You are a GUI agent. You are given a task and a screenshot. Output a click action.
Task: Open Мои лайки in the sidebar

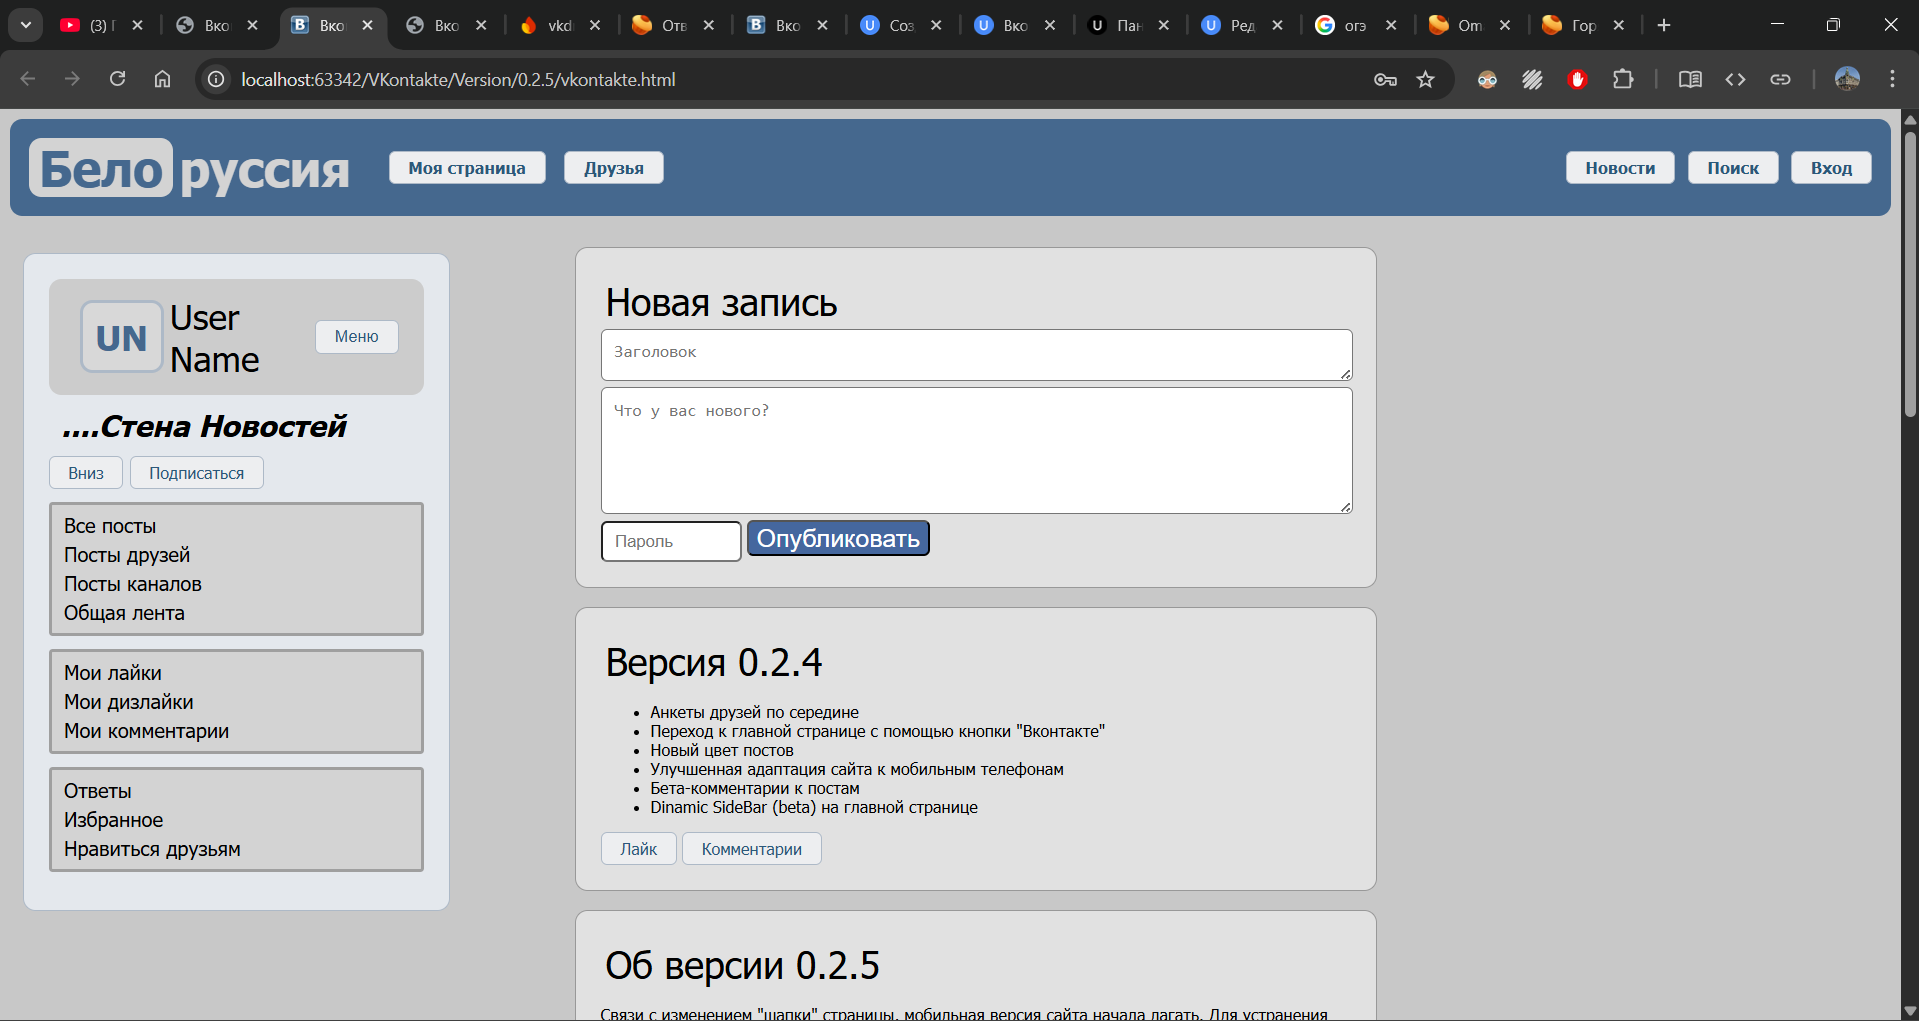tap(113, 673)
